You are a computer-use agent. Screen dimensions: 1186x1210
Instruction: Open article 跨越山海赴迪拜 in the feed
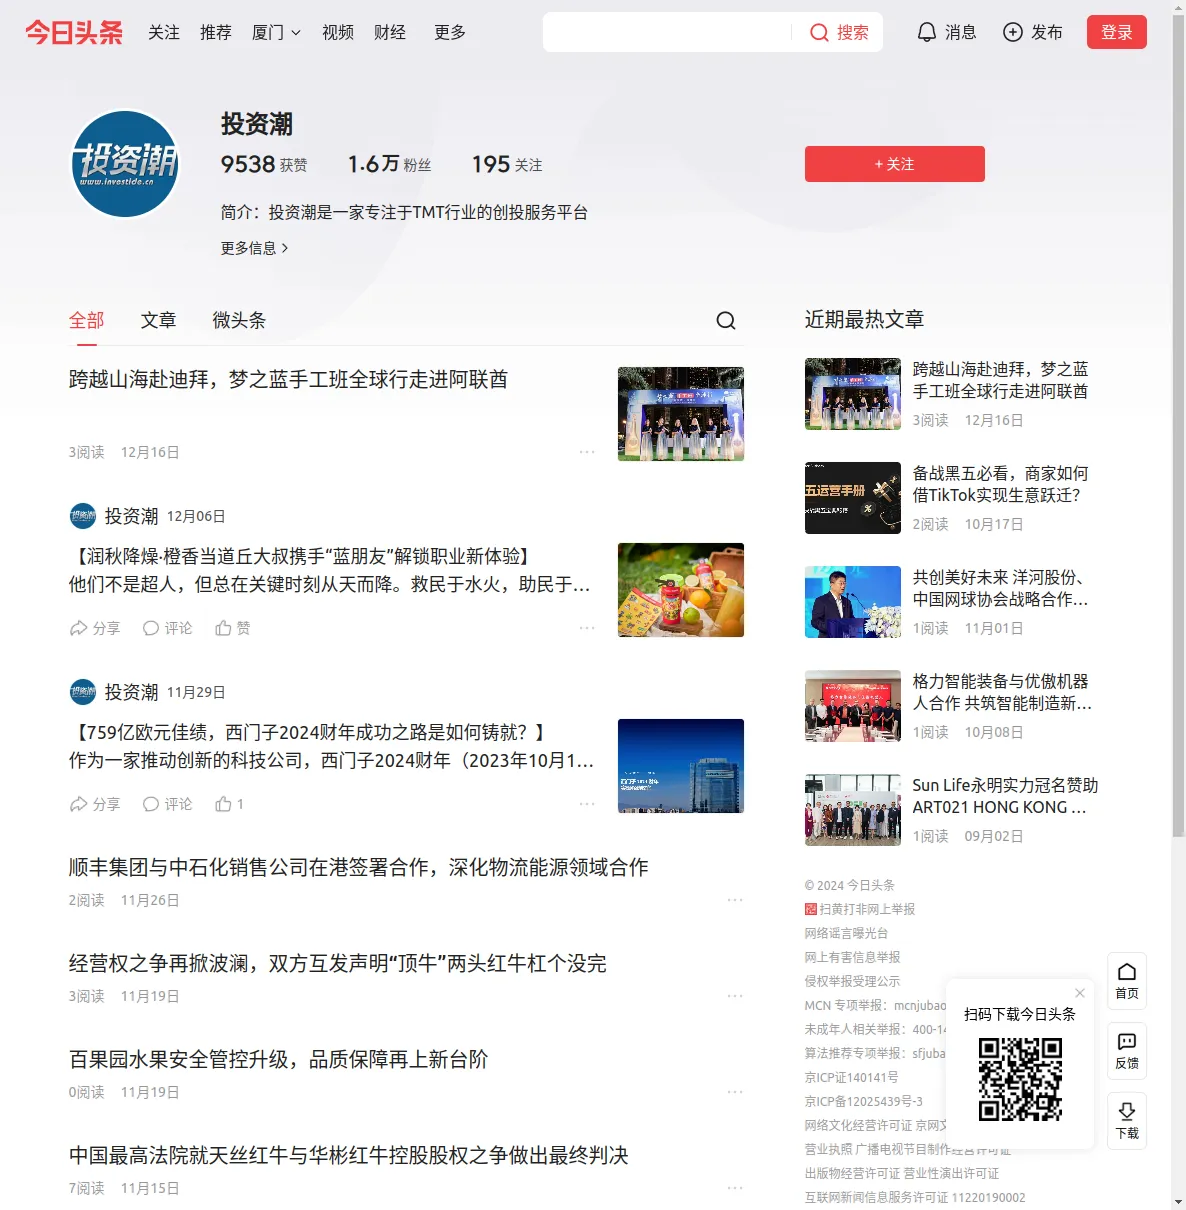[x=289, y=379]
